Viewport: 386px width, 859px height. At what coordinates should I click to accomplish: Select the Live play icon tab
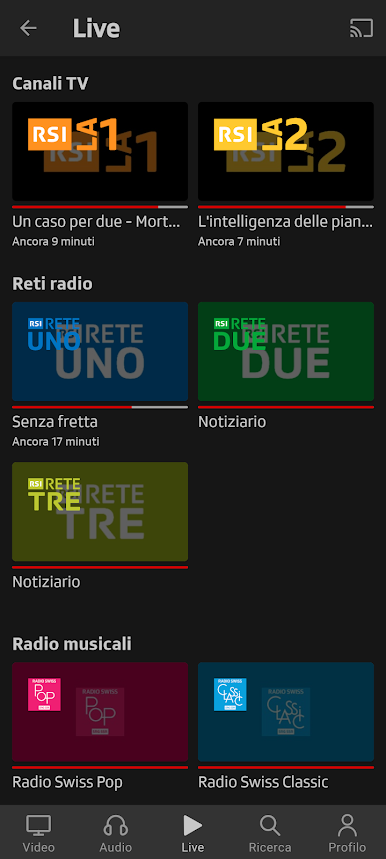click(x=193, y=826)
